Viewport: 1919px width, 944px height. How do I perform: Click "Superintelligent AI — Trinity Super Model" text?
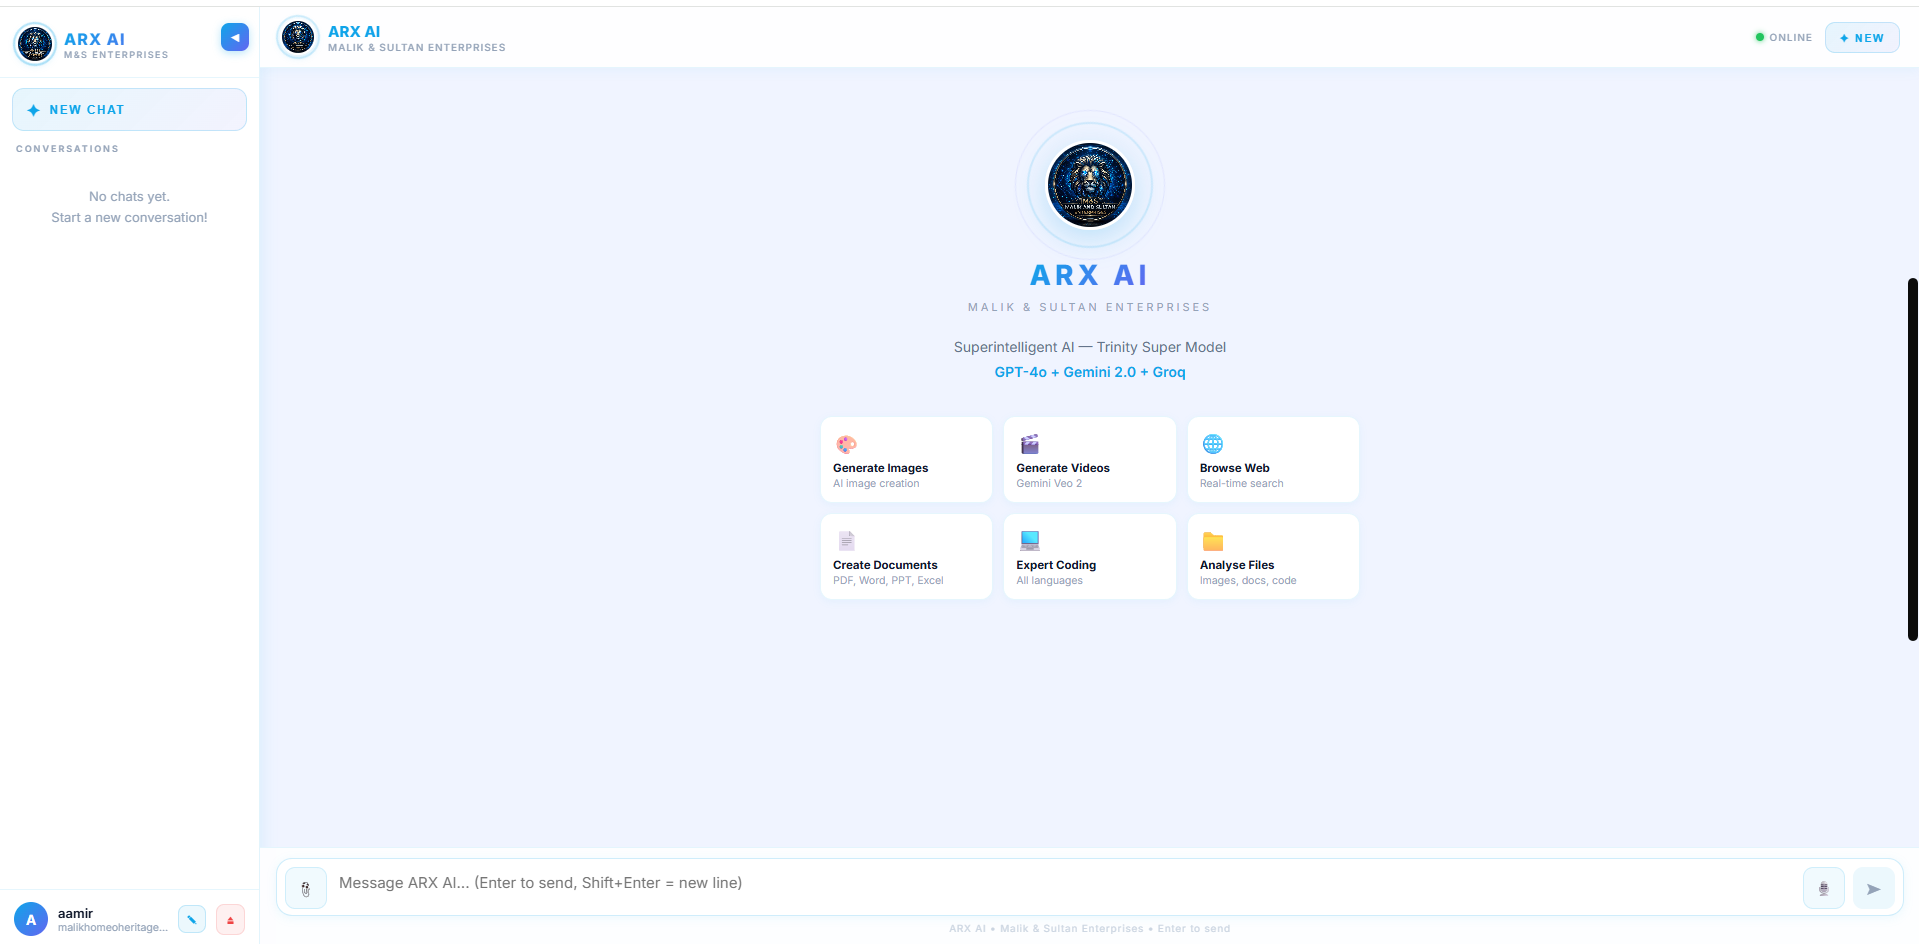(x=1090, y=347)
